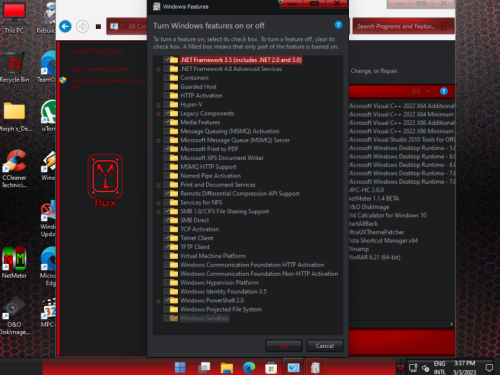Click the search magnifier icon in Programs and Features
The image size is (500, 375).
(445, 26)
